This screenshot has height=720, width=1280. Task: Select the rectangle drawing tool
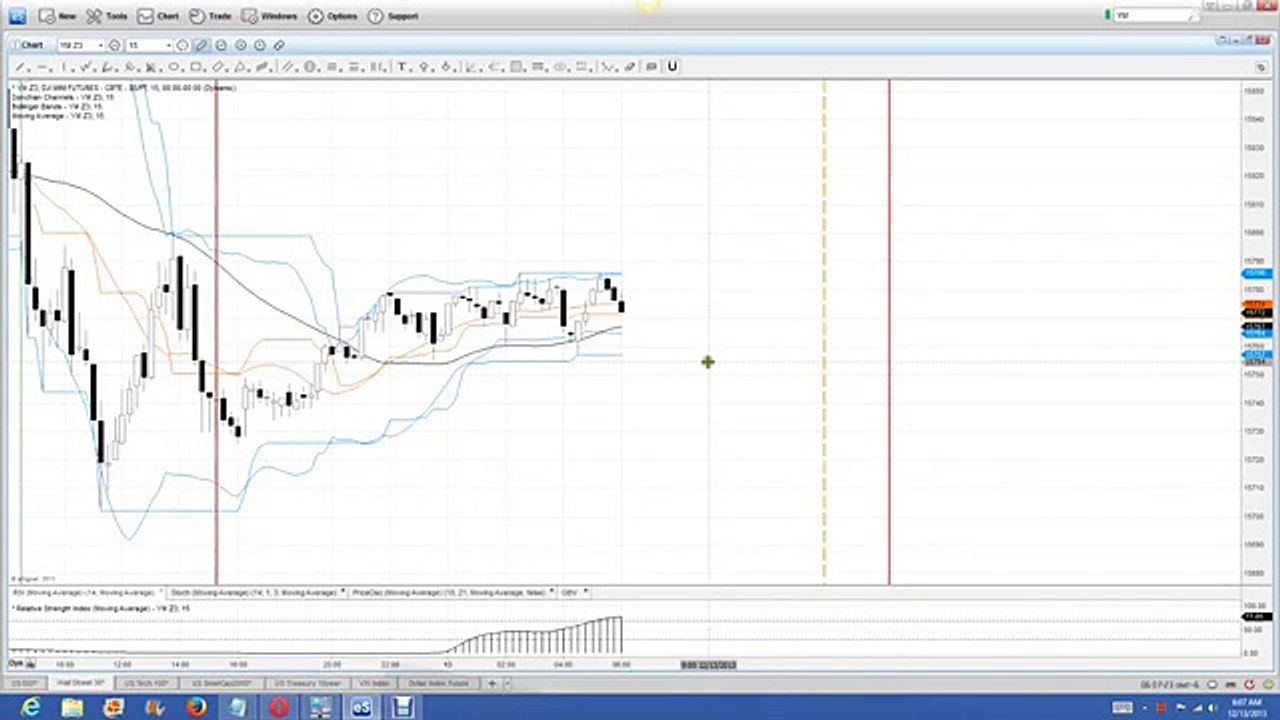[x=194, y=67]
